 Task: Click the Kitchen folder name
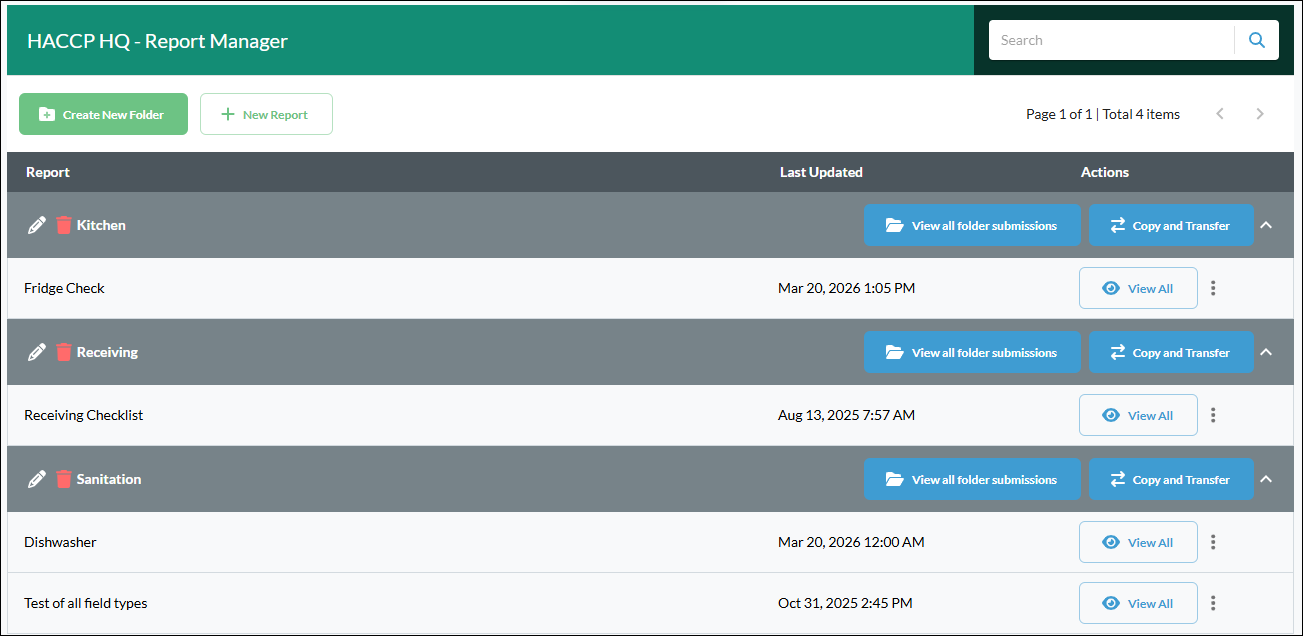pyautogui.click(x=101, y=225)
